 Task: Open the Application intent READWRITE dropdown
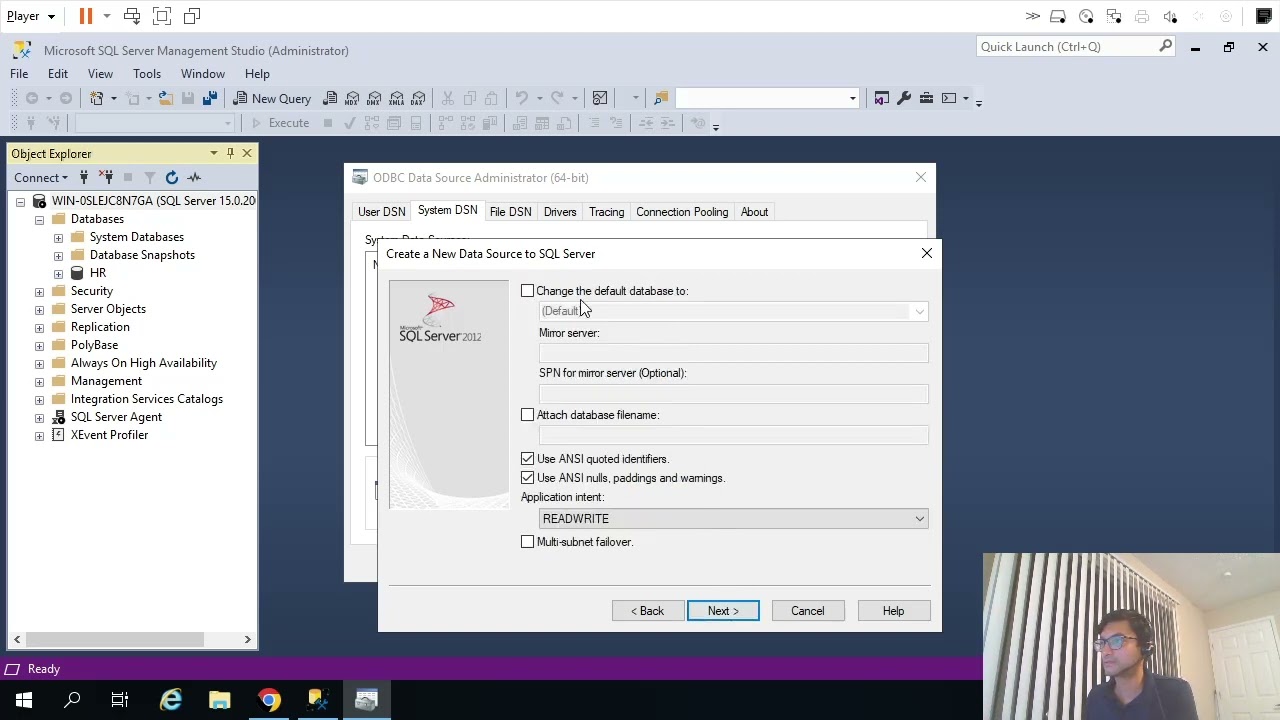[x=734, y=519]
